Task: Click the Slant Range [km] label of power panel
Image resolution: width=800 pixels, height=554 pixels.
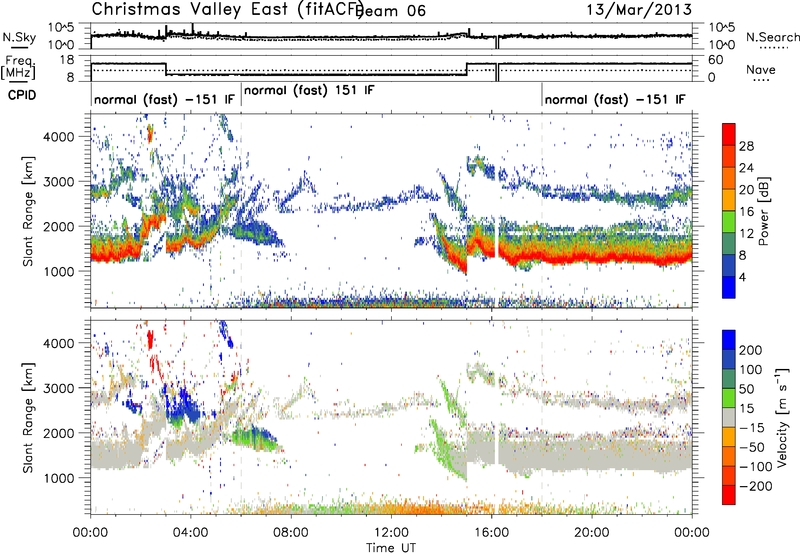Action: (28, 211)
